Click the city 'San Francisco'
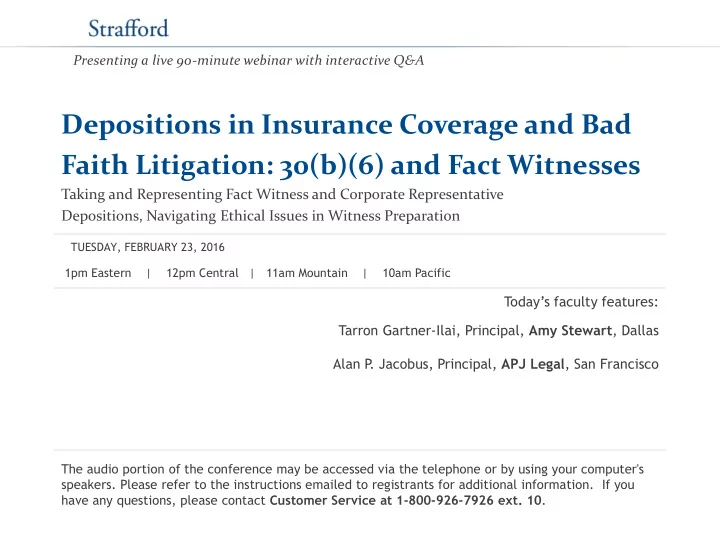The width and height of the screenshot is (720, 540). coord(616,365)
